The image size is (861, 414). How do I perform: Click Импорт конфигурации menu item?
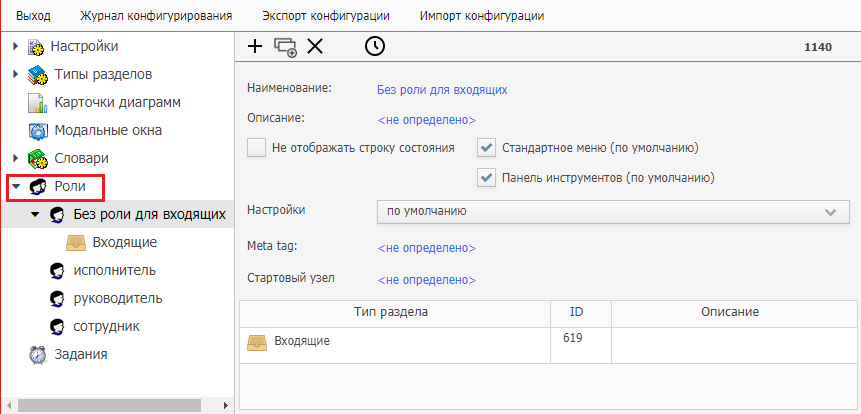(482, 16)
